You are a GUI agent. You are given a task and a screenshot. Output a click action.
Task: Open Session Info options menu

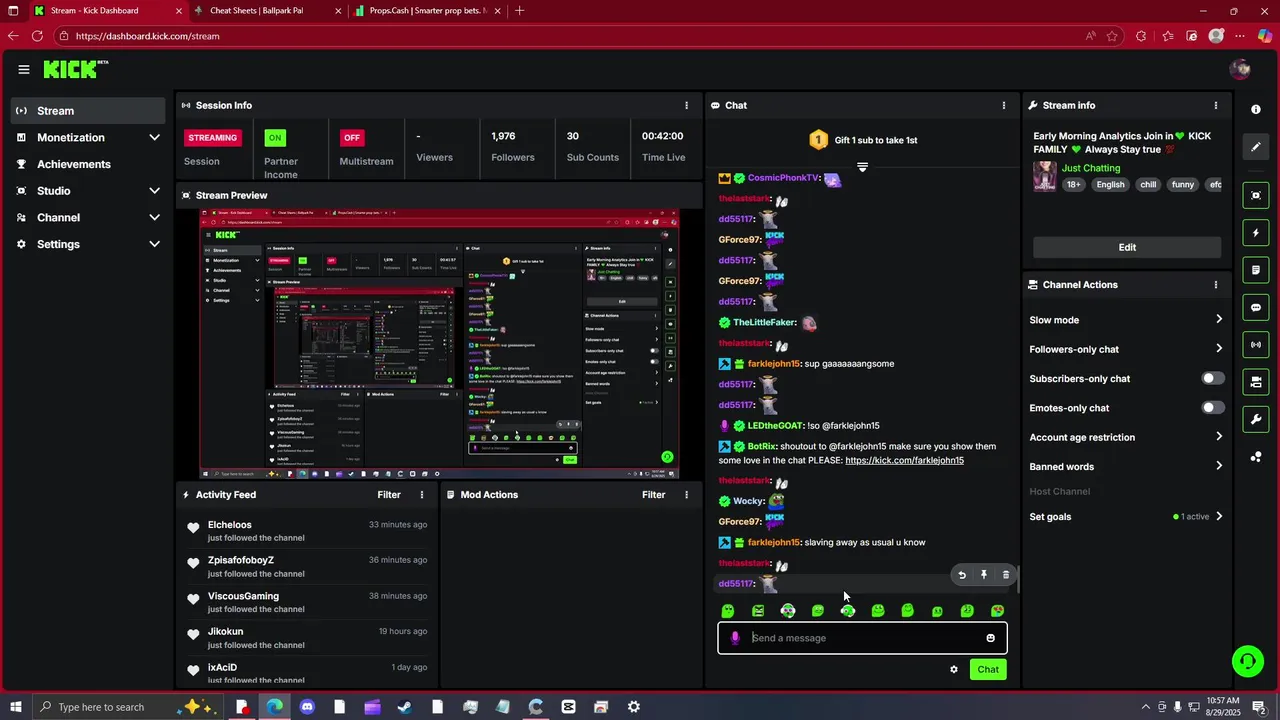pyautogui.click(x=686, y=105)
